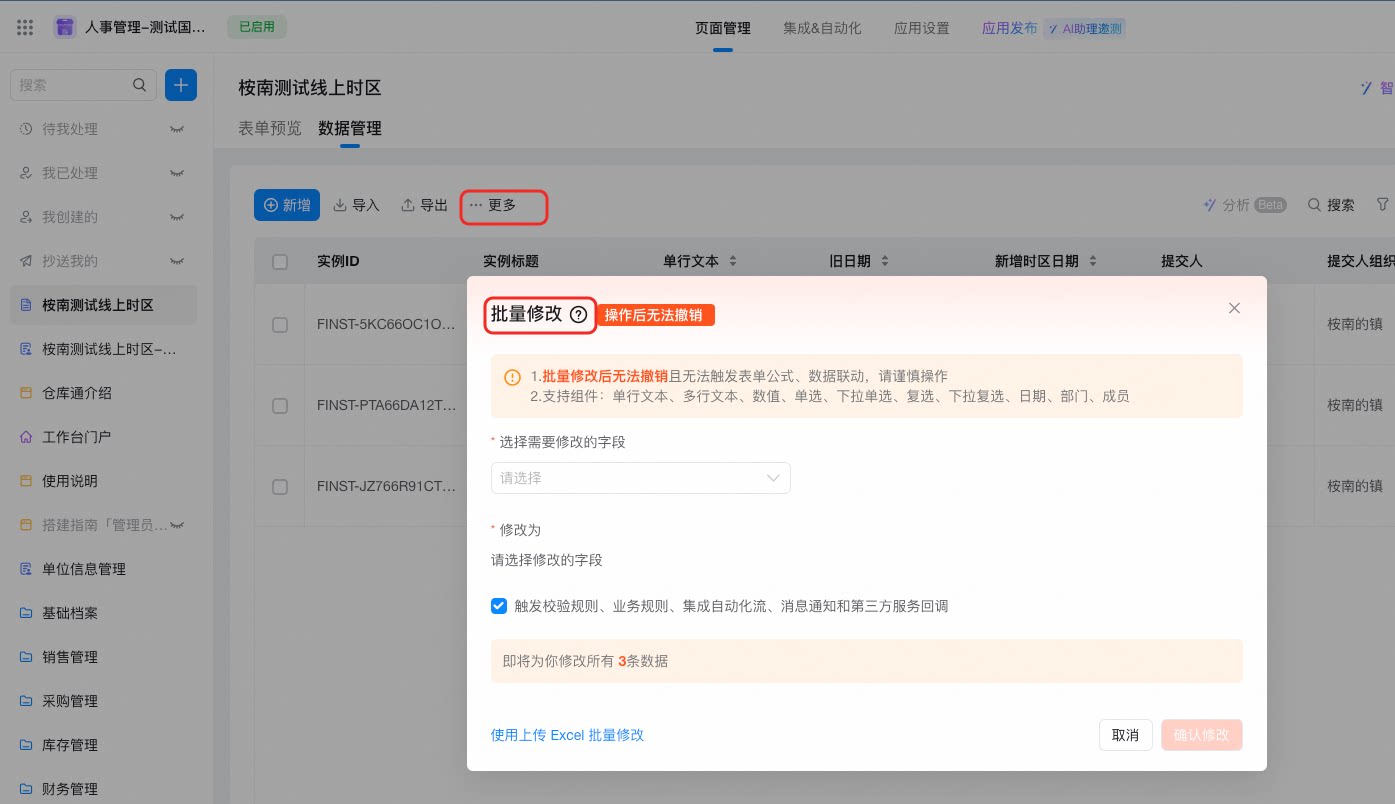Check the row FINST-5KC66OC1O checkbox
The height and width of the screenshot is (804, 1395).
pyautogui.click(x=280, y=325)
